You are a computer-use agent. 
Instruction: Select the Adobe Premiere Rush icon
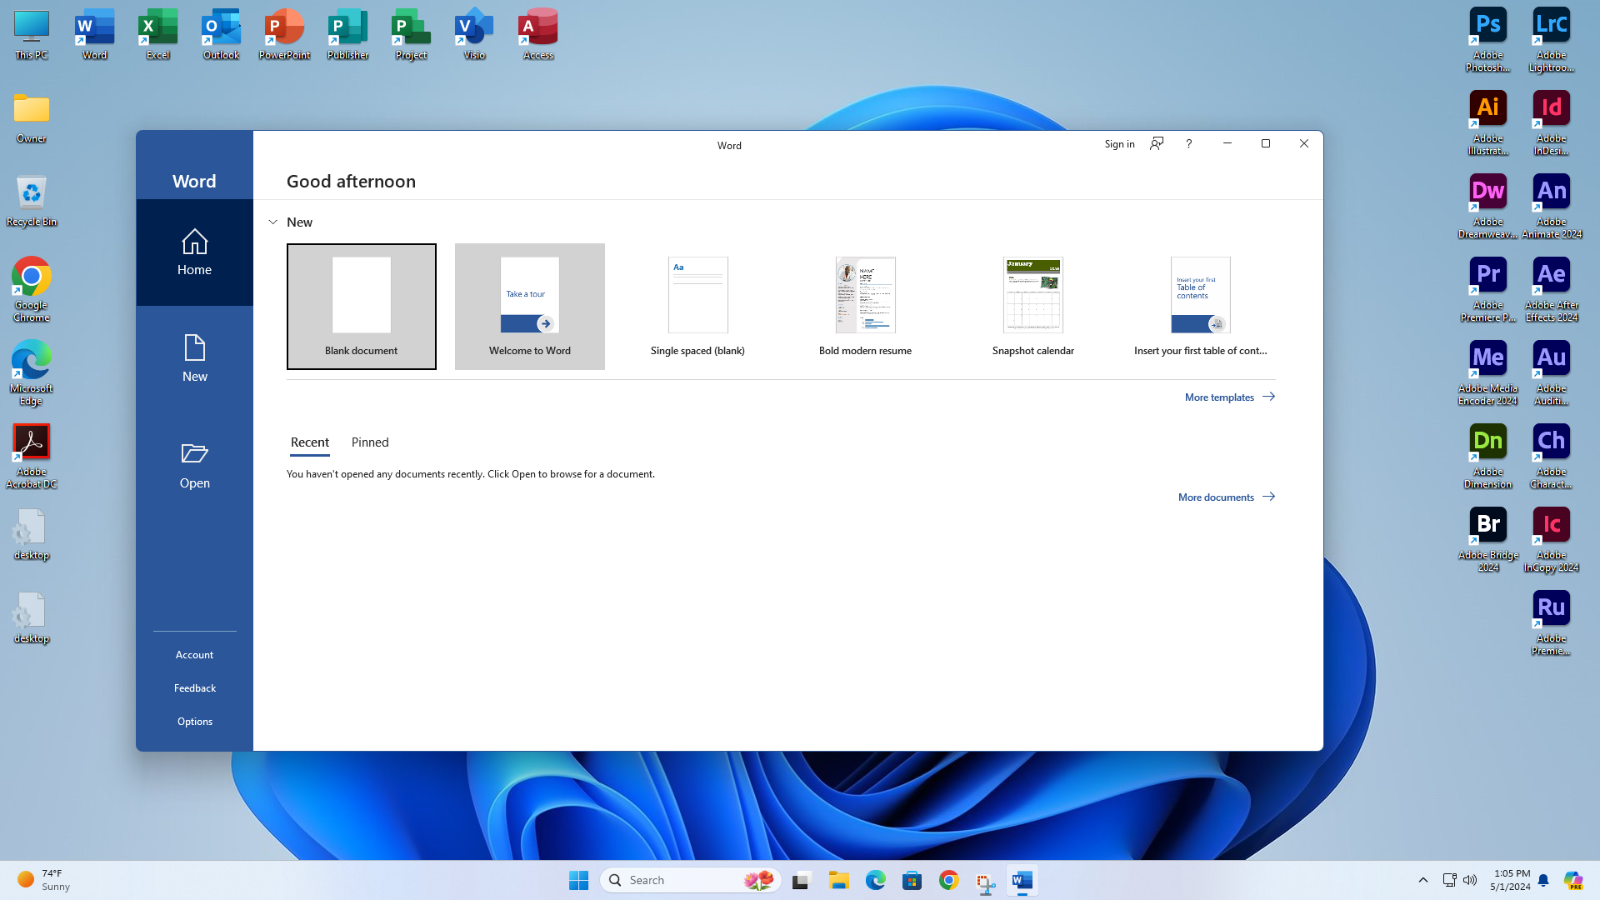click(1551, 623)
